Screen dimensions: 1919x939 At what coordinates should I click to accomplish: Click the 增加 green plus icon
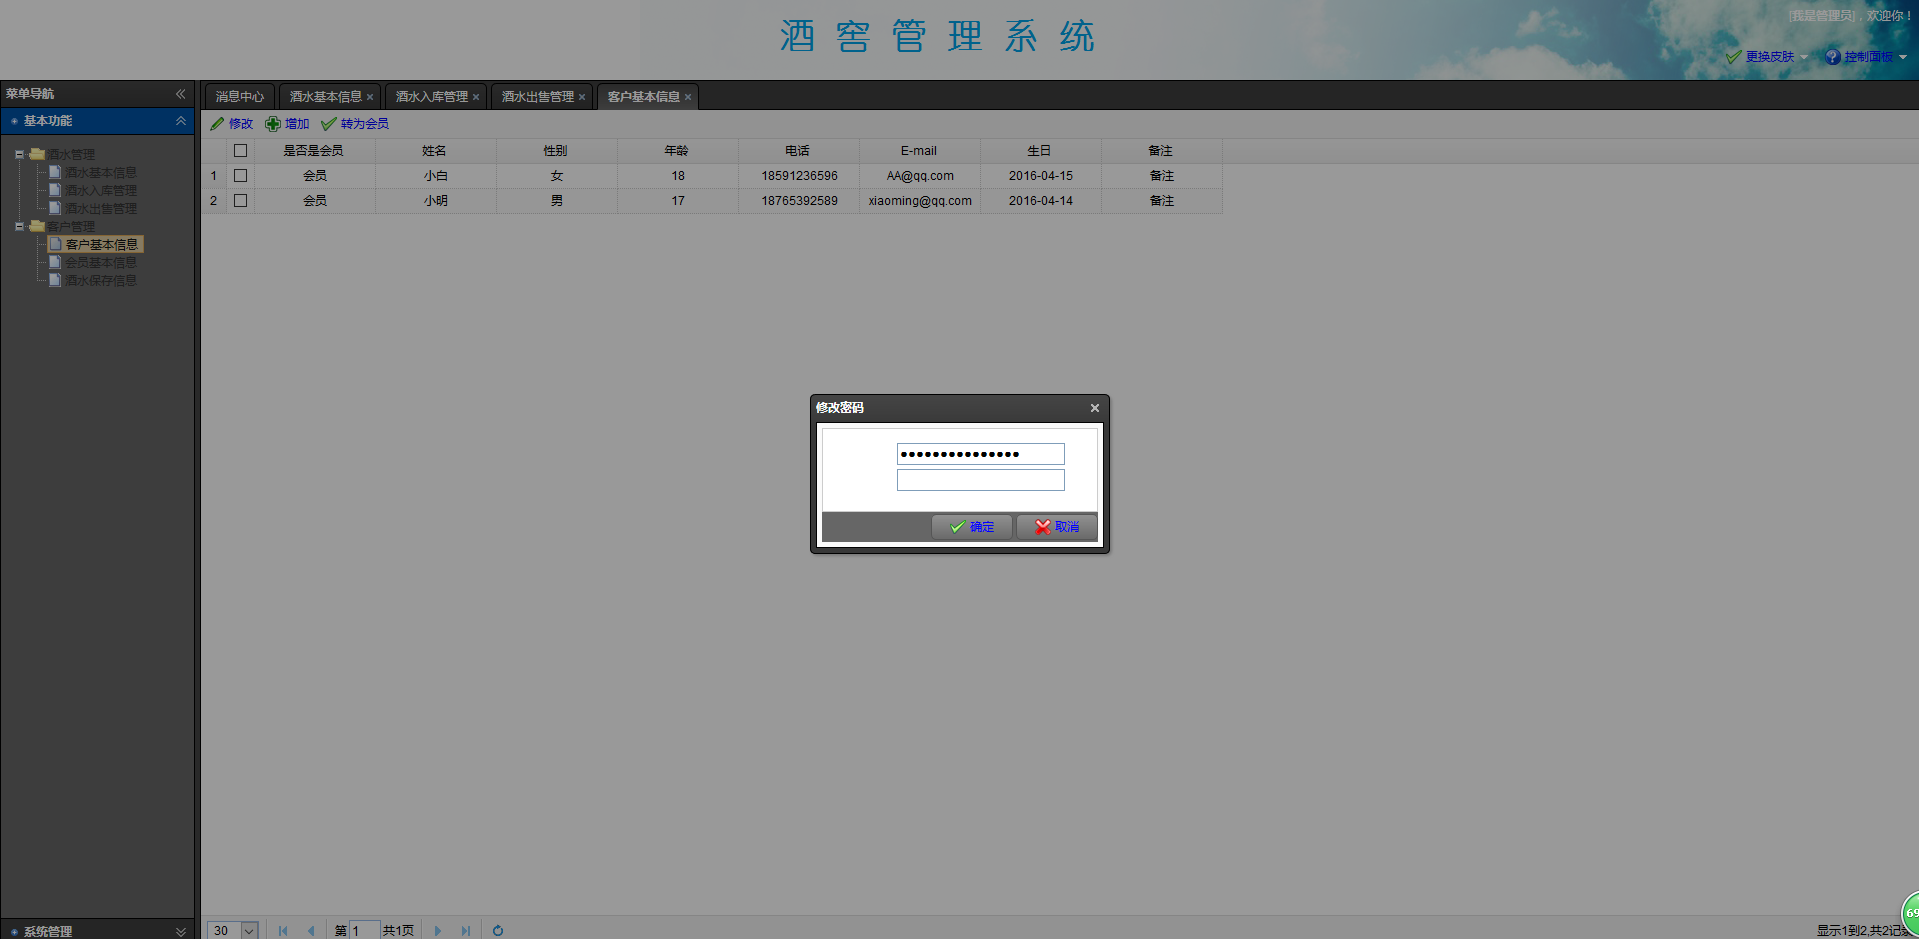(x=273, y=124)
